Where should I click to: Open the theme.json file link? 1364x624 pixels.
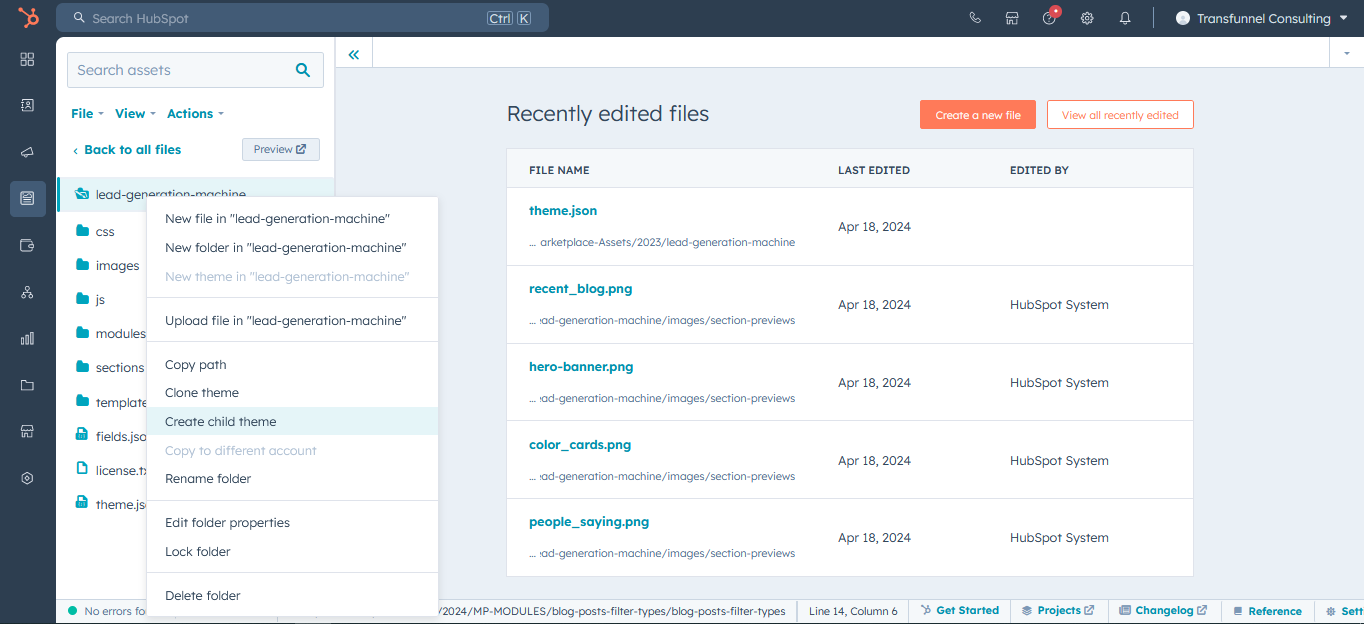(x=563, y=211)
